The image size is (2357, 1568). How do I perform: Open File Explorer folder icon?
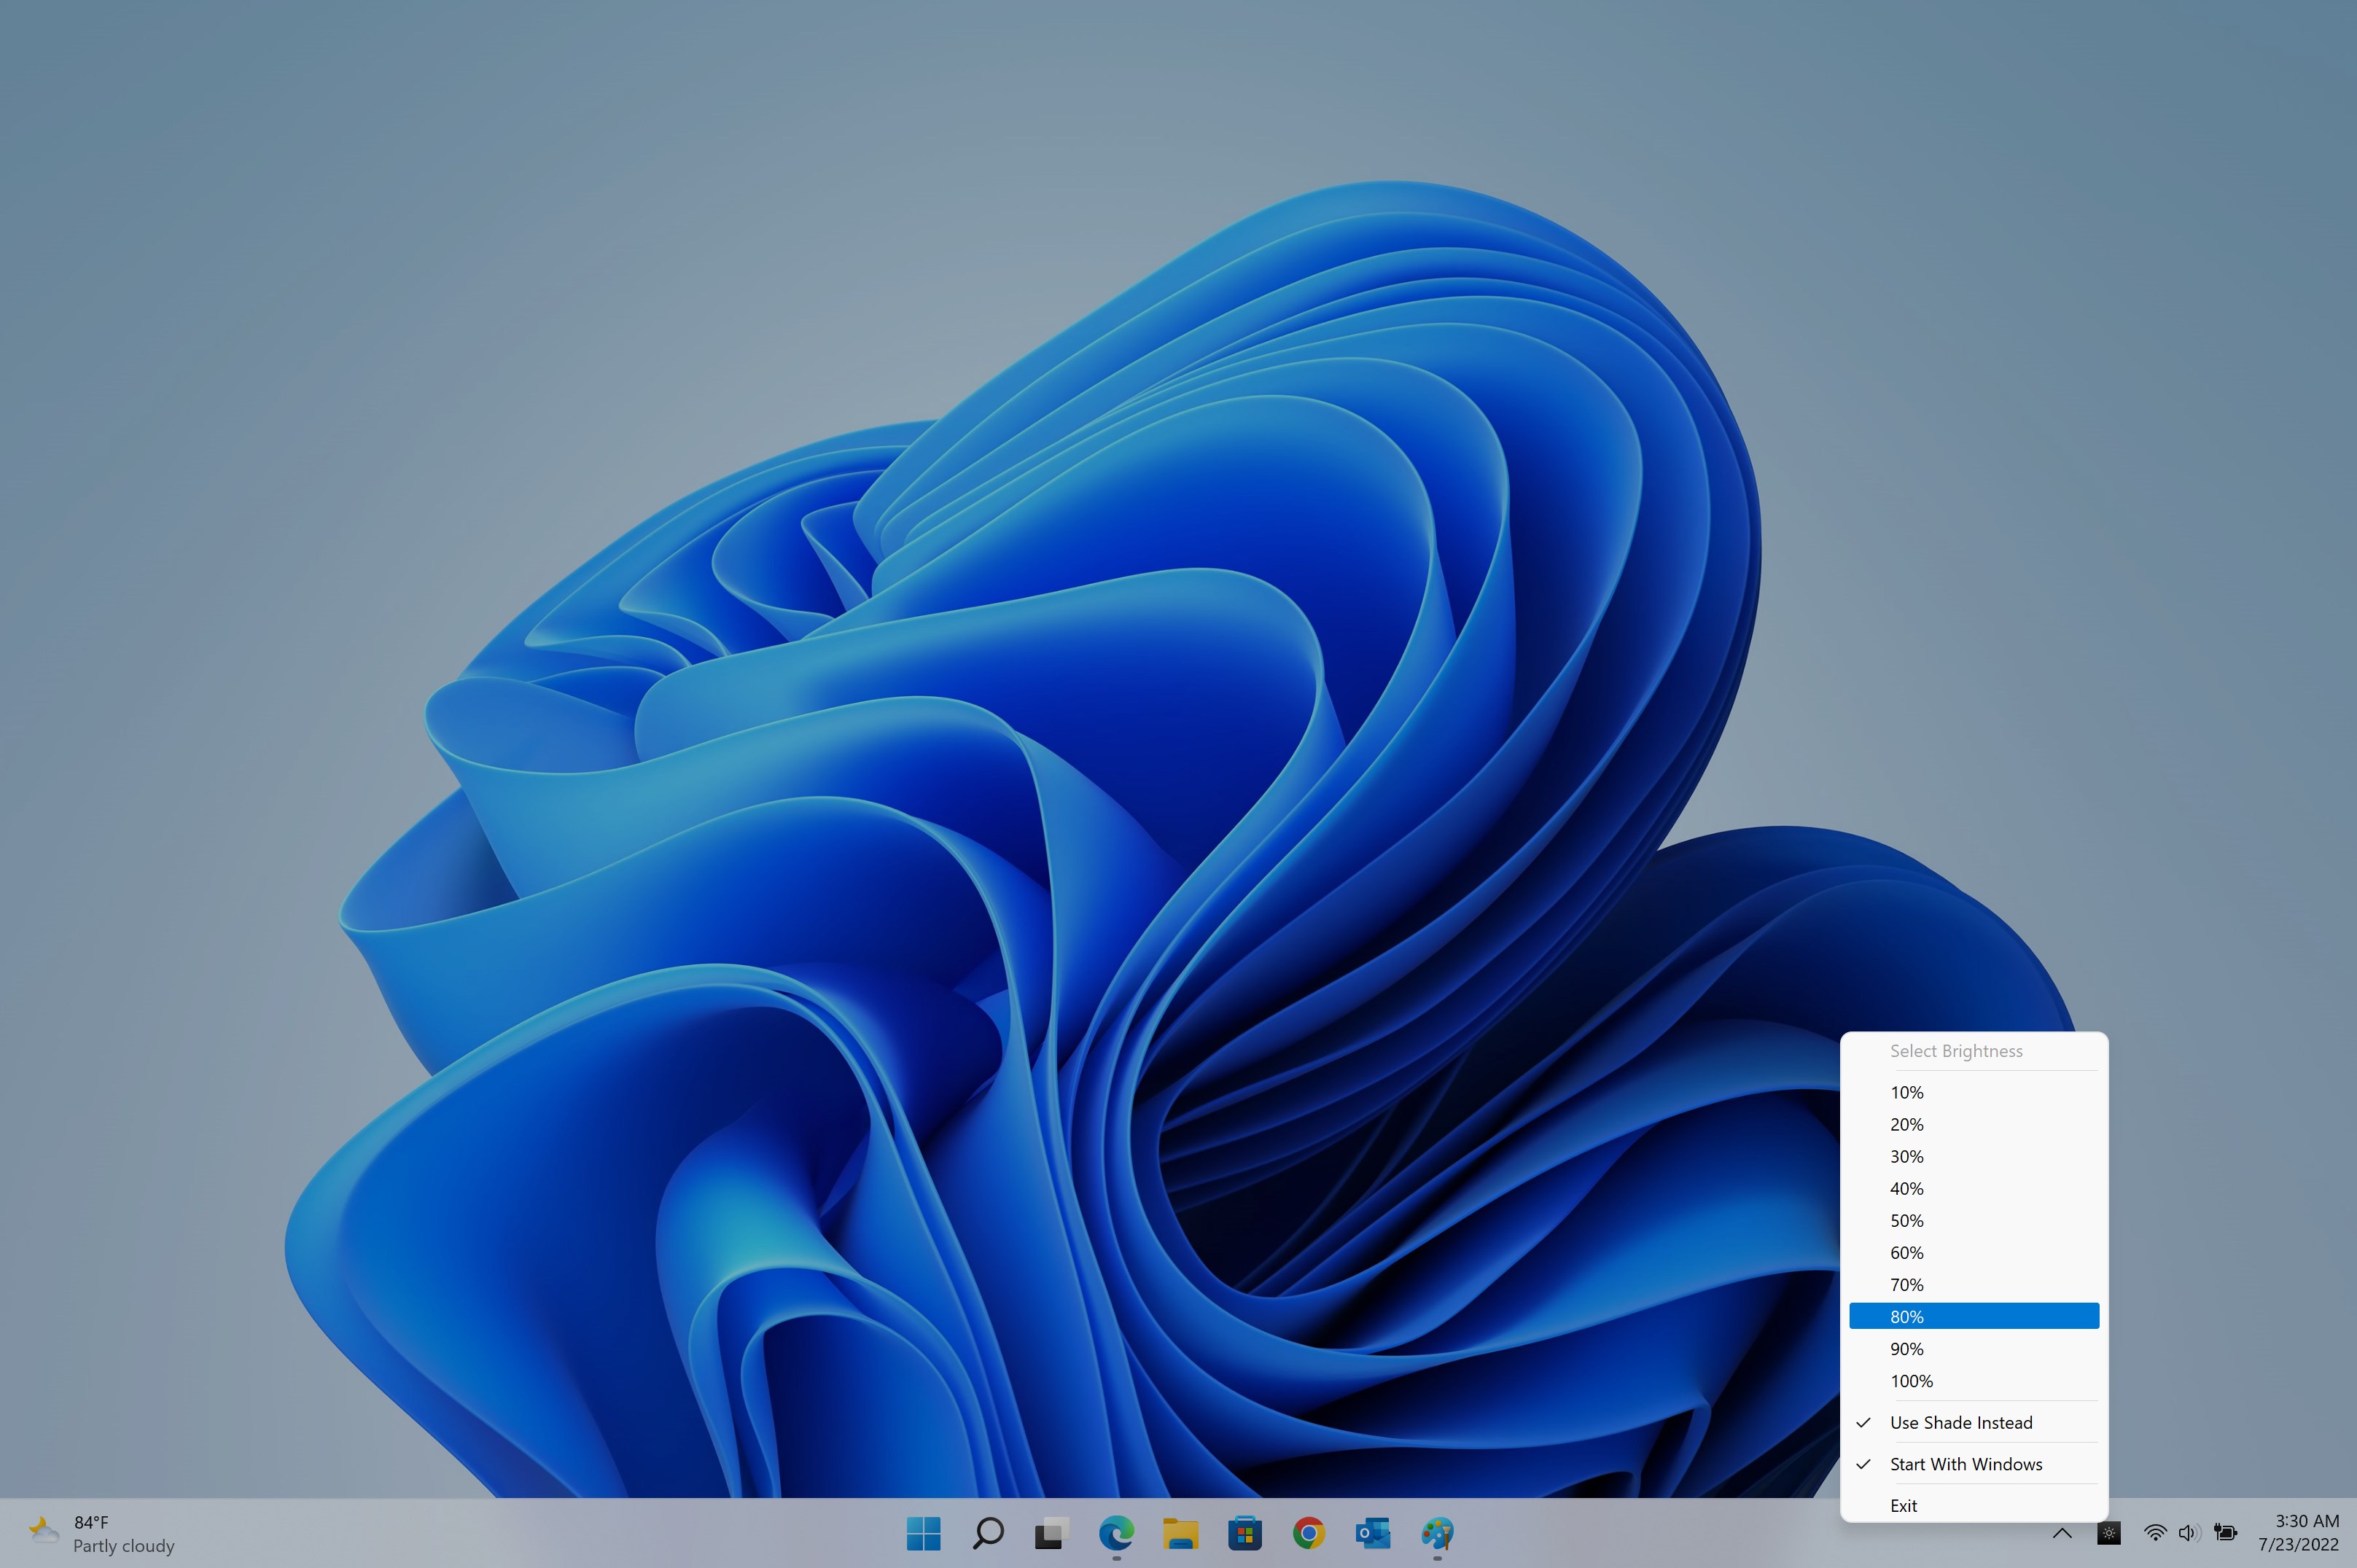point(1180,1533)
